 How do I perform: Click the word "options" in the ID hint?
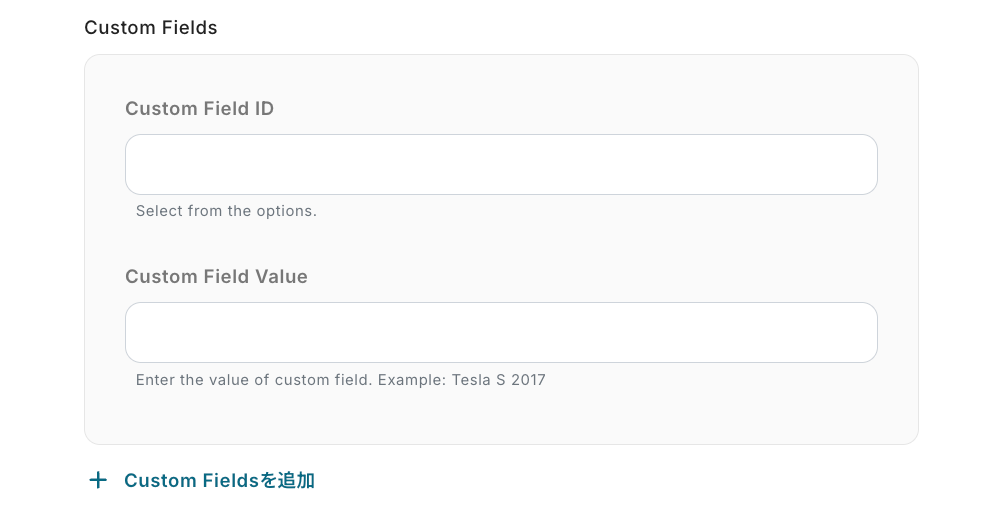point(284,212)
